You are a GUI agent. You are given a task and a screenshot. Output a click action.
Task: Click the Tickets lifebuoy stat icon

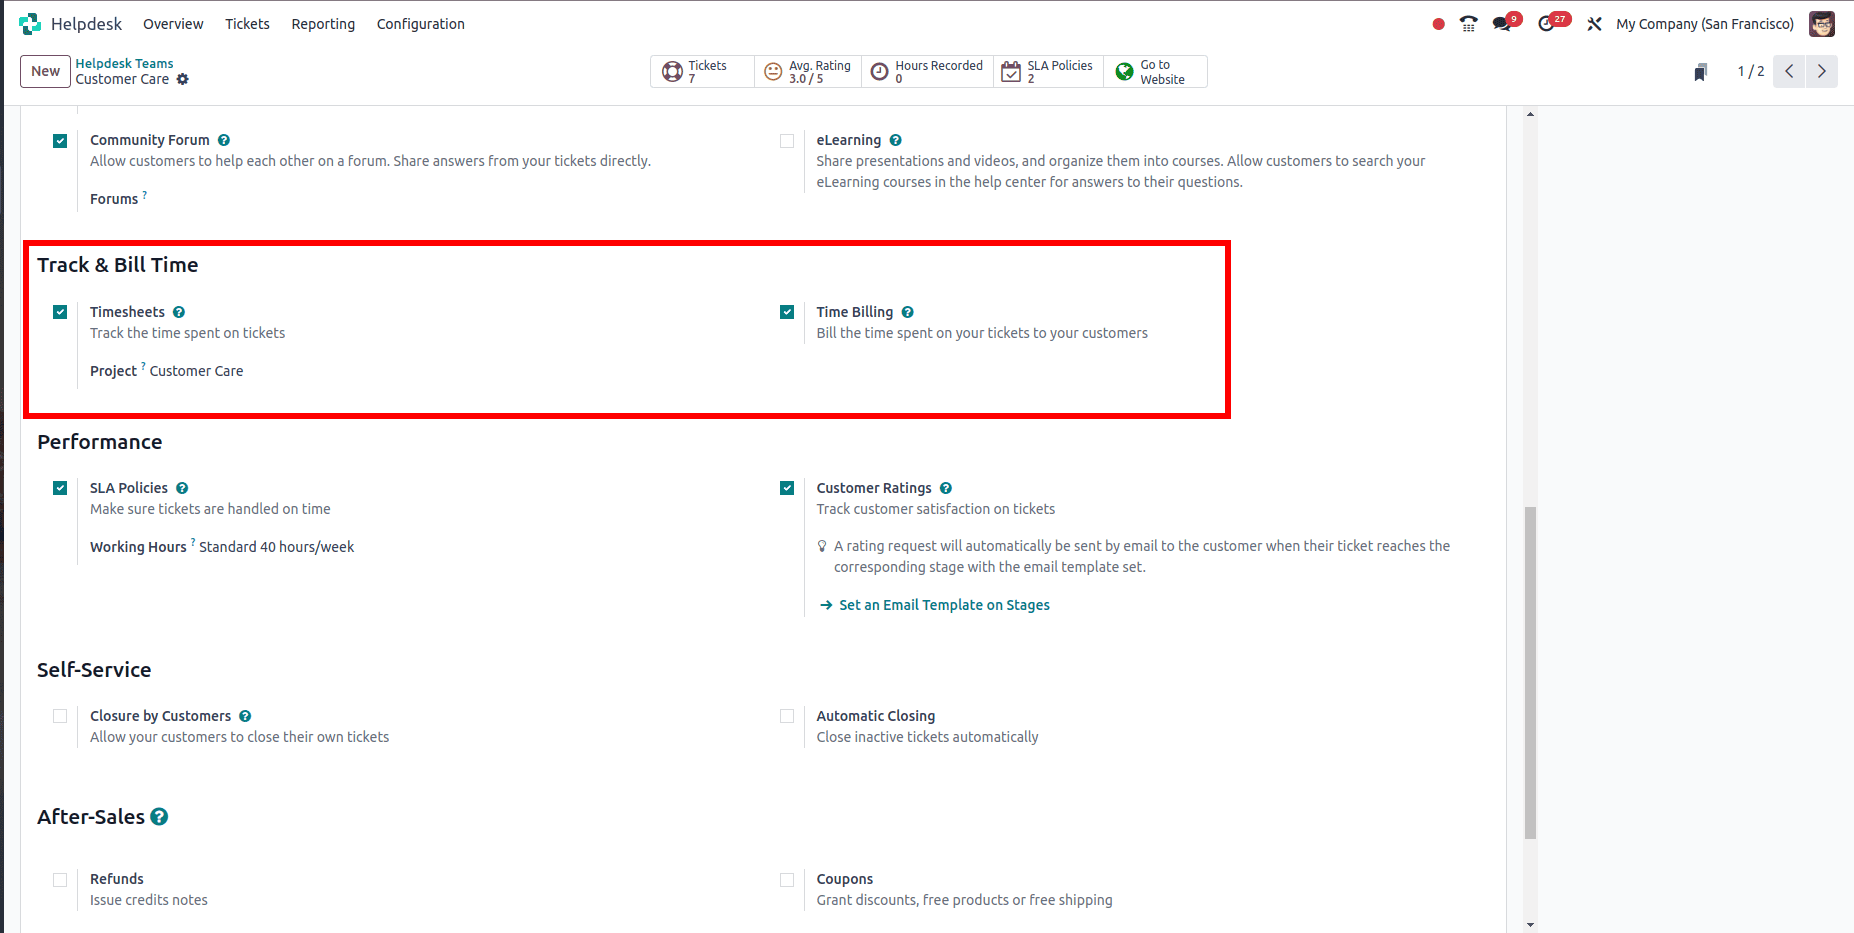pyautogui.click(x=671, y=71)
